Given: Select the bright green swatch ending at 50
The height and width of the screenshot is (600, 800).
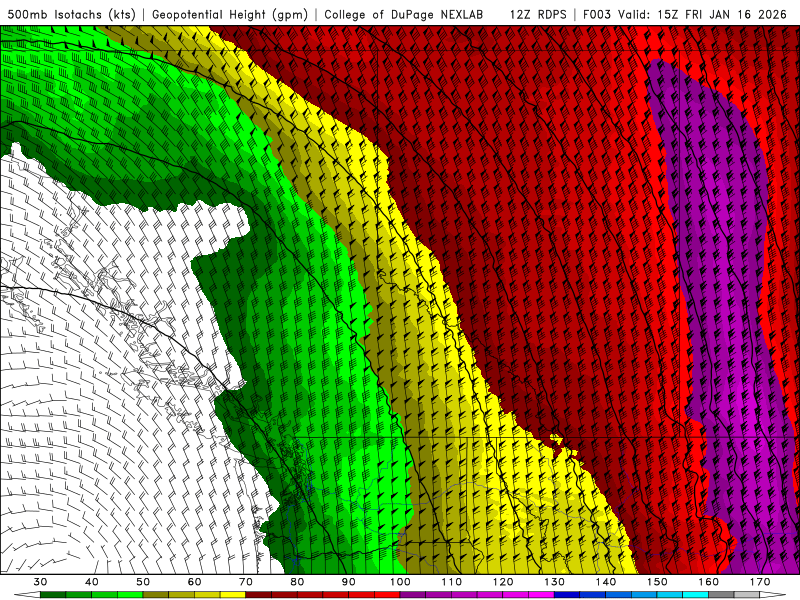Looking at the screenshot, I should point(130,595).
